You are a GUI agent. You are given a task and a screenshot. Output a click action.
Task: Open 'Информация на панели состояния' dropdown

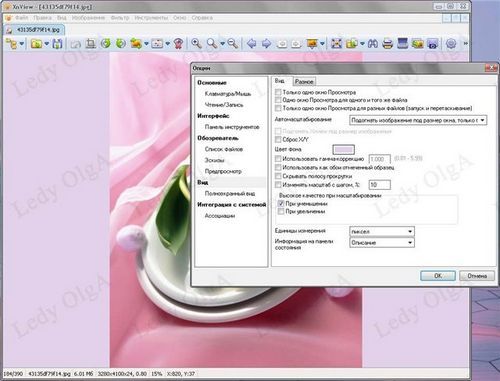click(382, 243)
